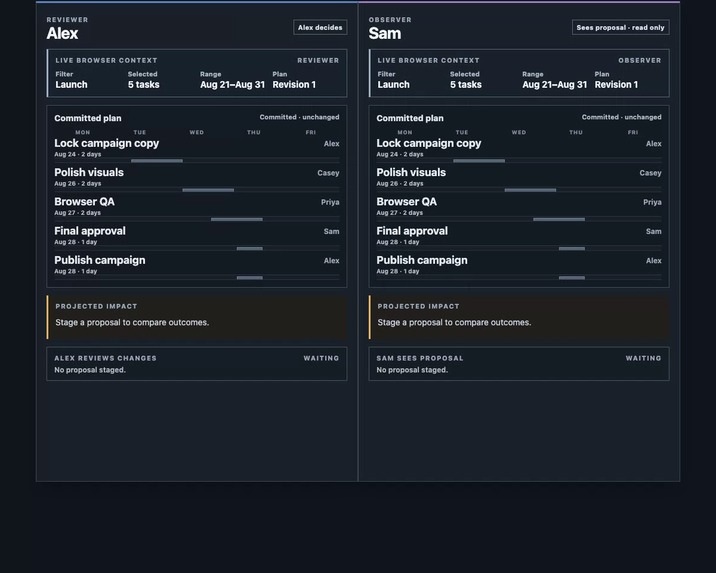Click the Browser QA timeline bar in Alex's plan
Viewport: 716px width, 573px height.
[x=237, y=219]
